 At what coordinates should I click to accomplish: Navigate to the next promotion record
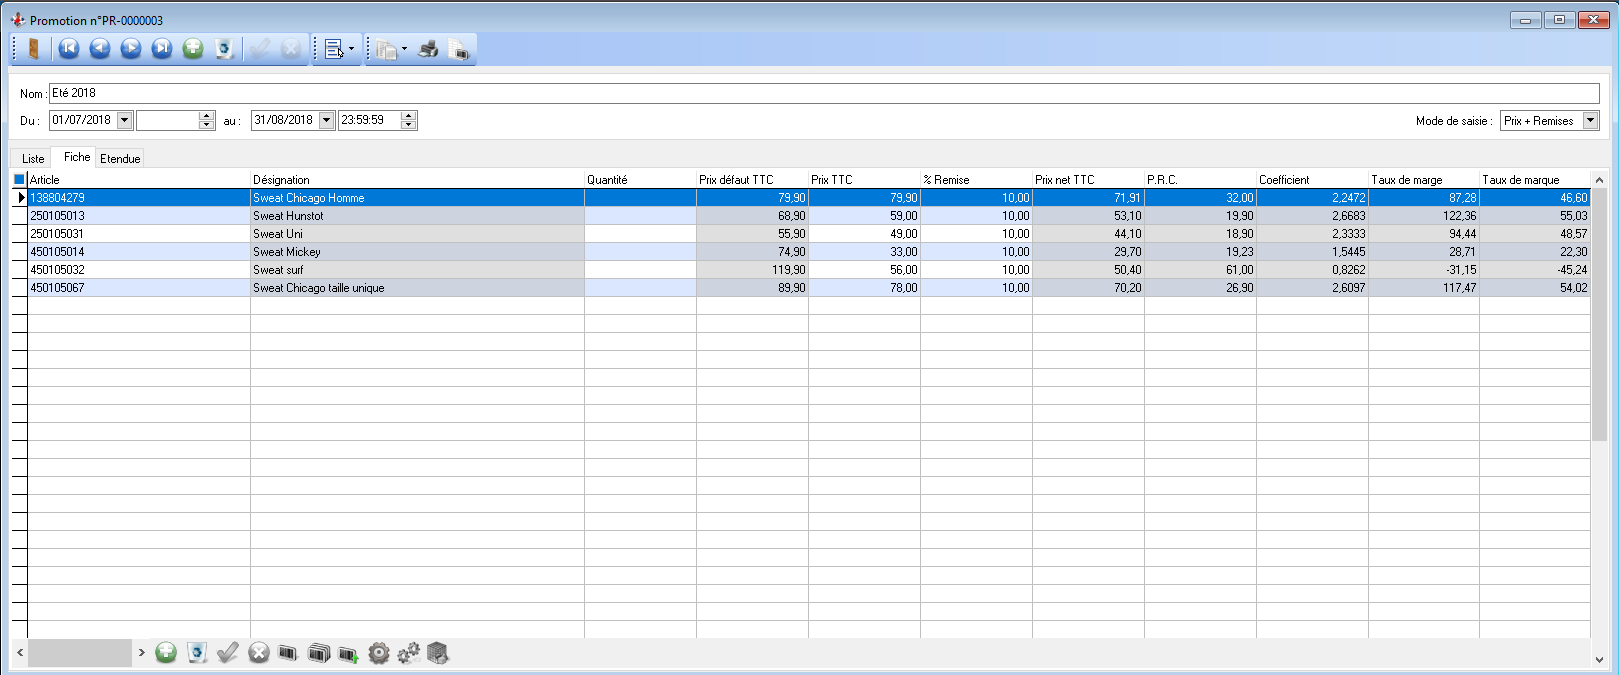point(131,49)
